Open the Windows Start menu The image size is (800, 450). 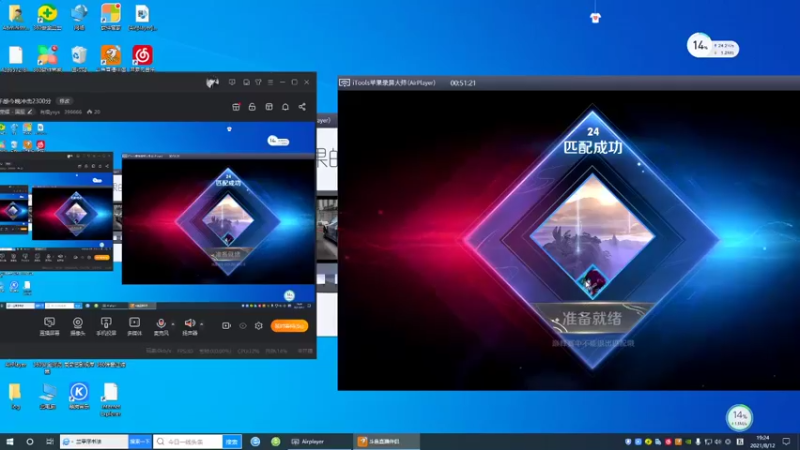click(x=10, y=441)
